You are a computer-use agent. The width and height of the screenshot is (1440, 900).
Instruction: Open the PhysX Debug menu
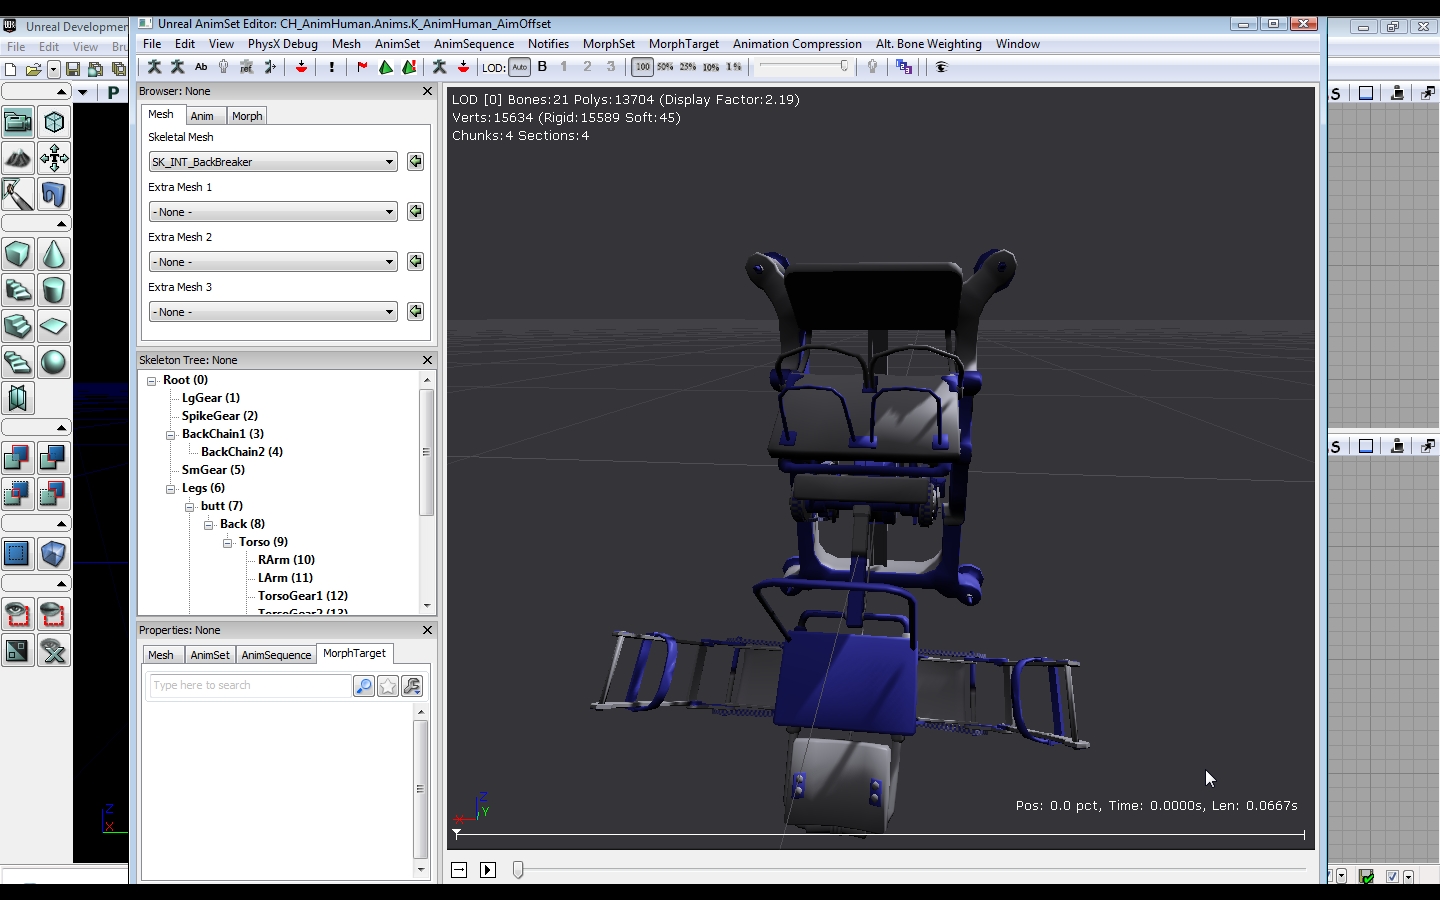283,44
